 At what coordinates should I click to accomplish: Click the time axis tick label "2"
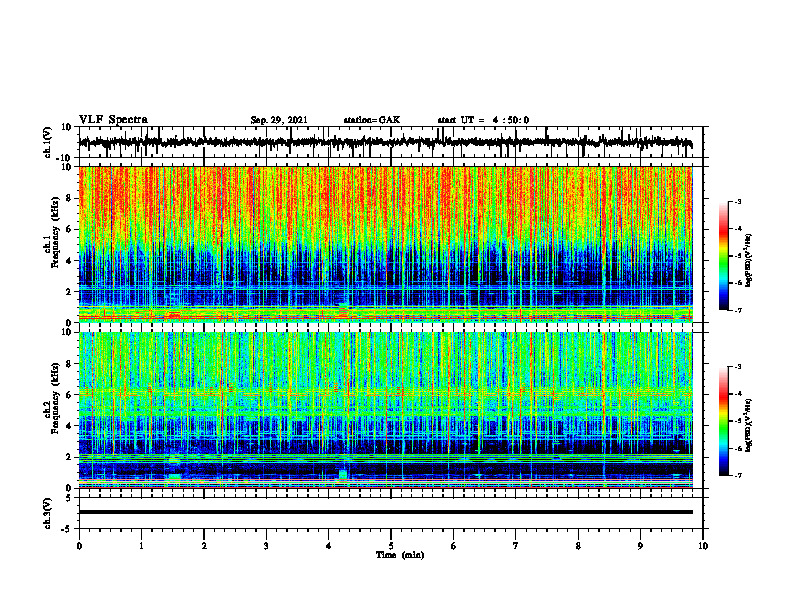click(x=204, y=546)
